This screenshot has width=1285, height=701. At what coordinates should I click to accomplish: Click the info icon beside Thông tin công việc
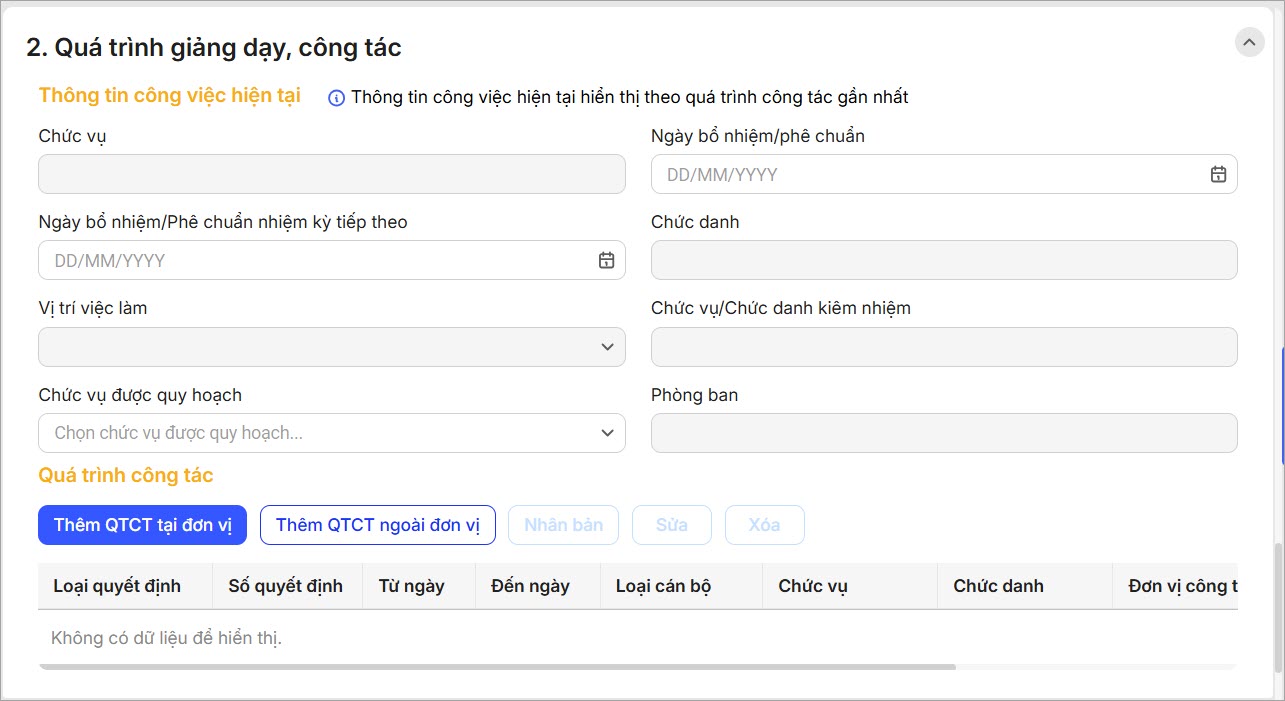[336, 98]
